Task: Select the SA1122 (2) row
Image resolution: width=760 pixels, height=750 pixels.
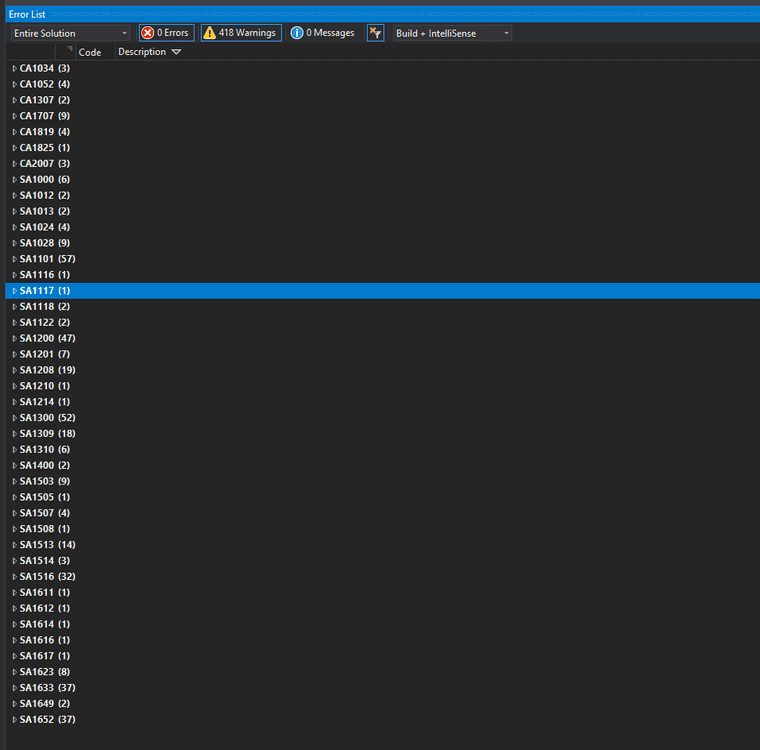Action: pyautogui.click(x=382, y=322)
